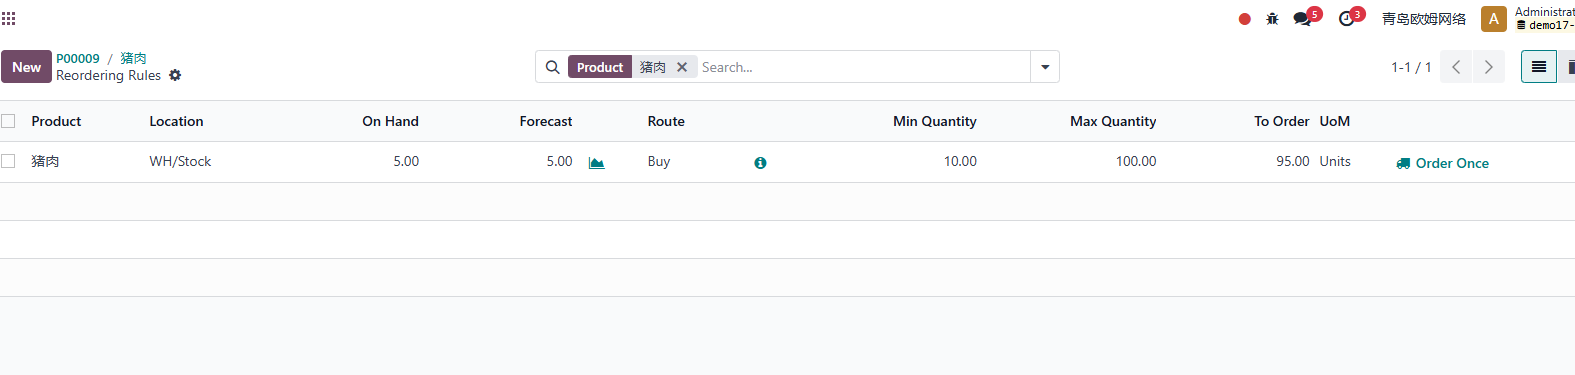
Task: Switch to the list view icon
Action: pos(1539,67)
